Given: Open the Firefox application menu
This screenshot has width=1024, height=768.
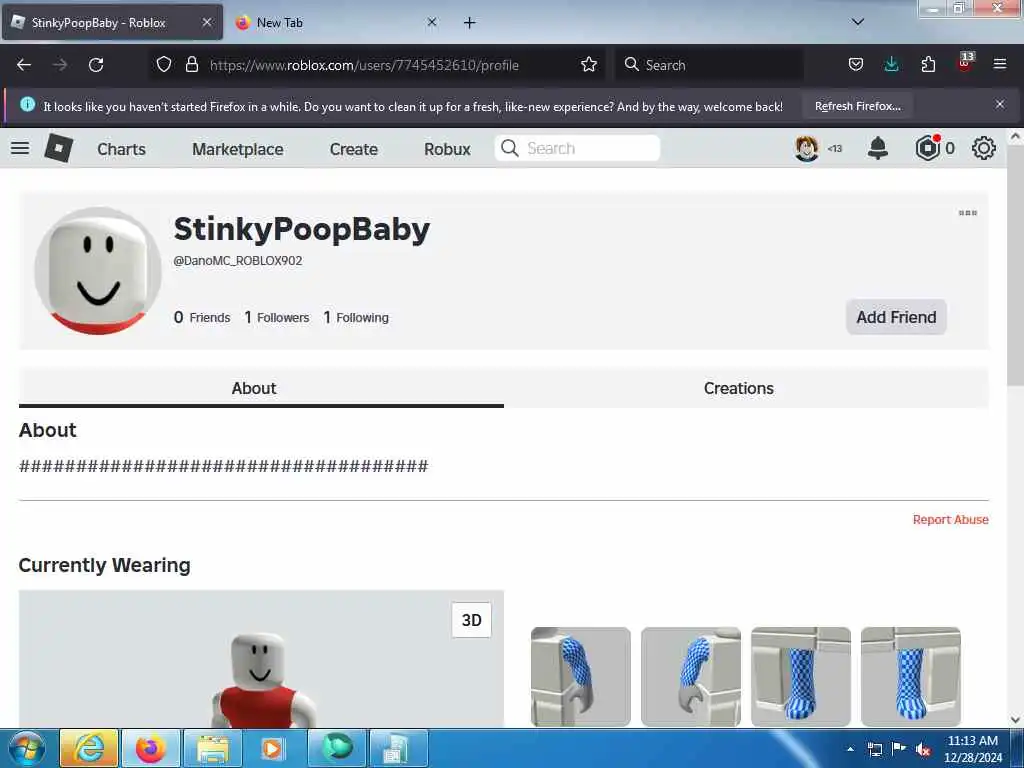Looking at the screenshot, I should coord(1000,64).
